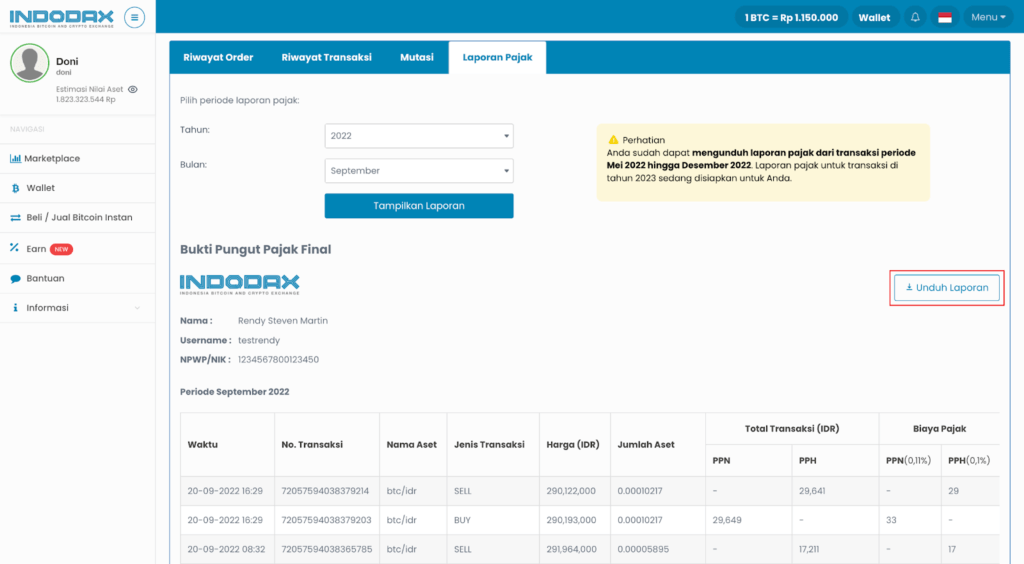Click the warning icon beside Perhatian
The height and width of the screenshot is (564, 1024).
[613, 140]
